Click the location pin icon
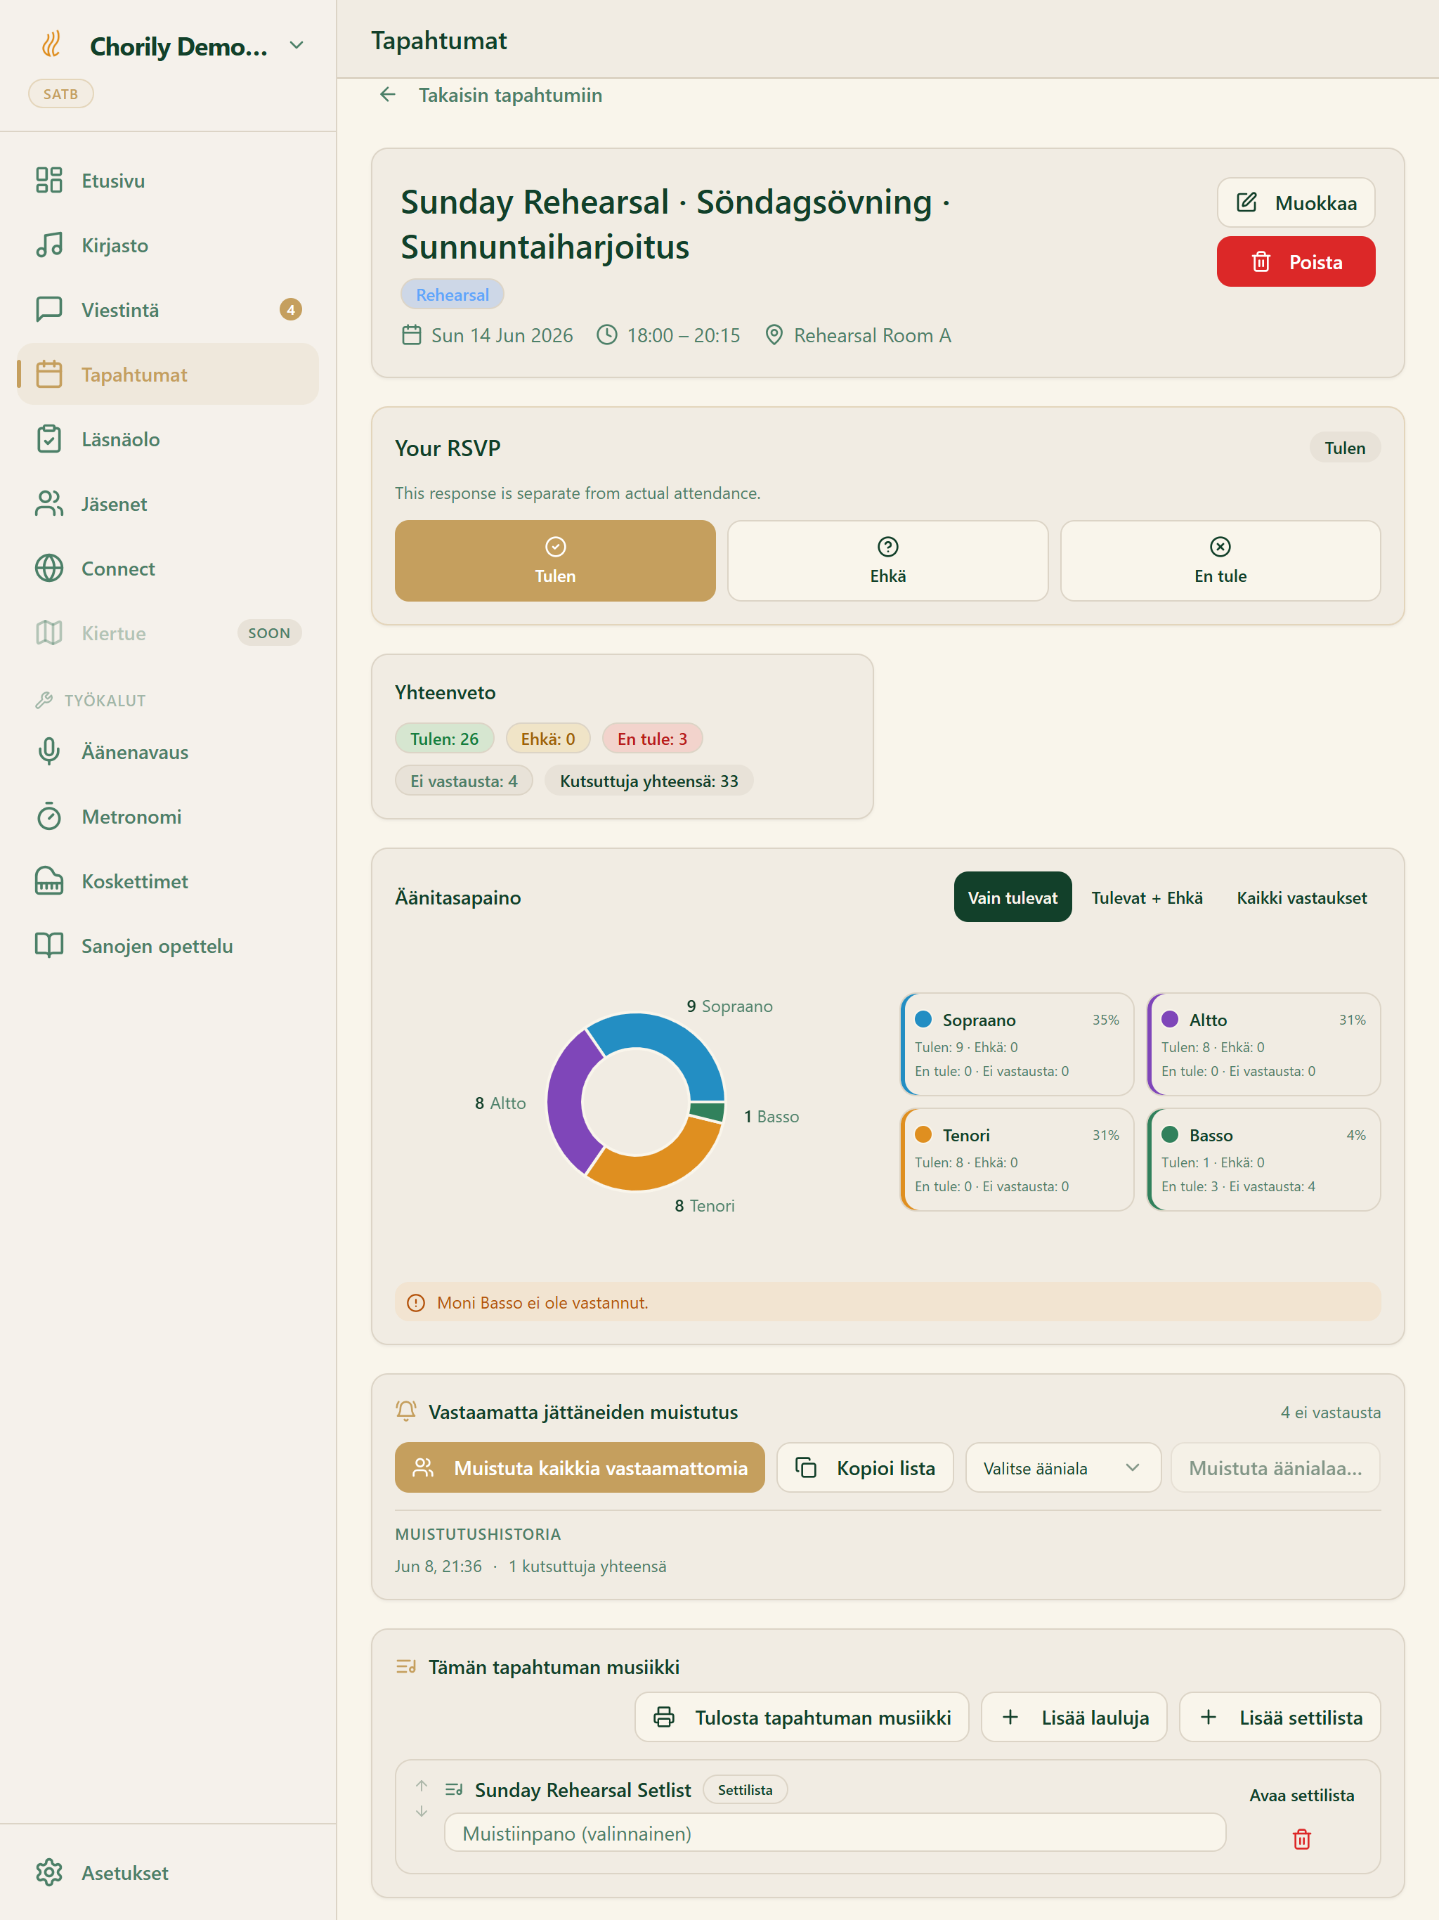This screenshot has width=1439, height=1920. pyautogui.click(x=774, y=335)
